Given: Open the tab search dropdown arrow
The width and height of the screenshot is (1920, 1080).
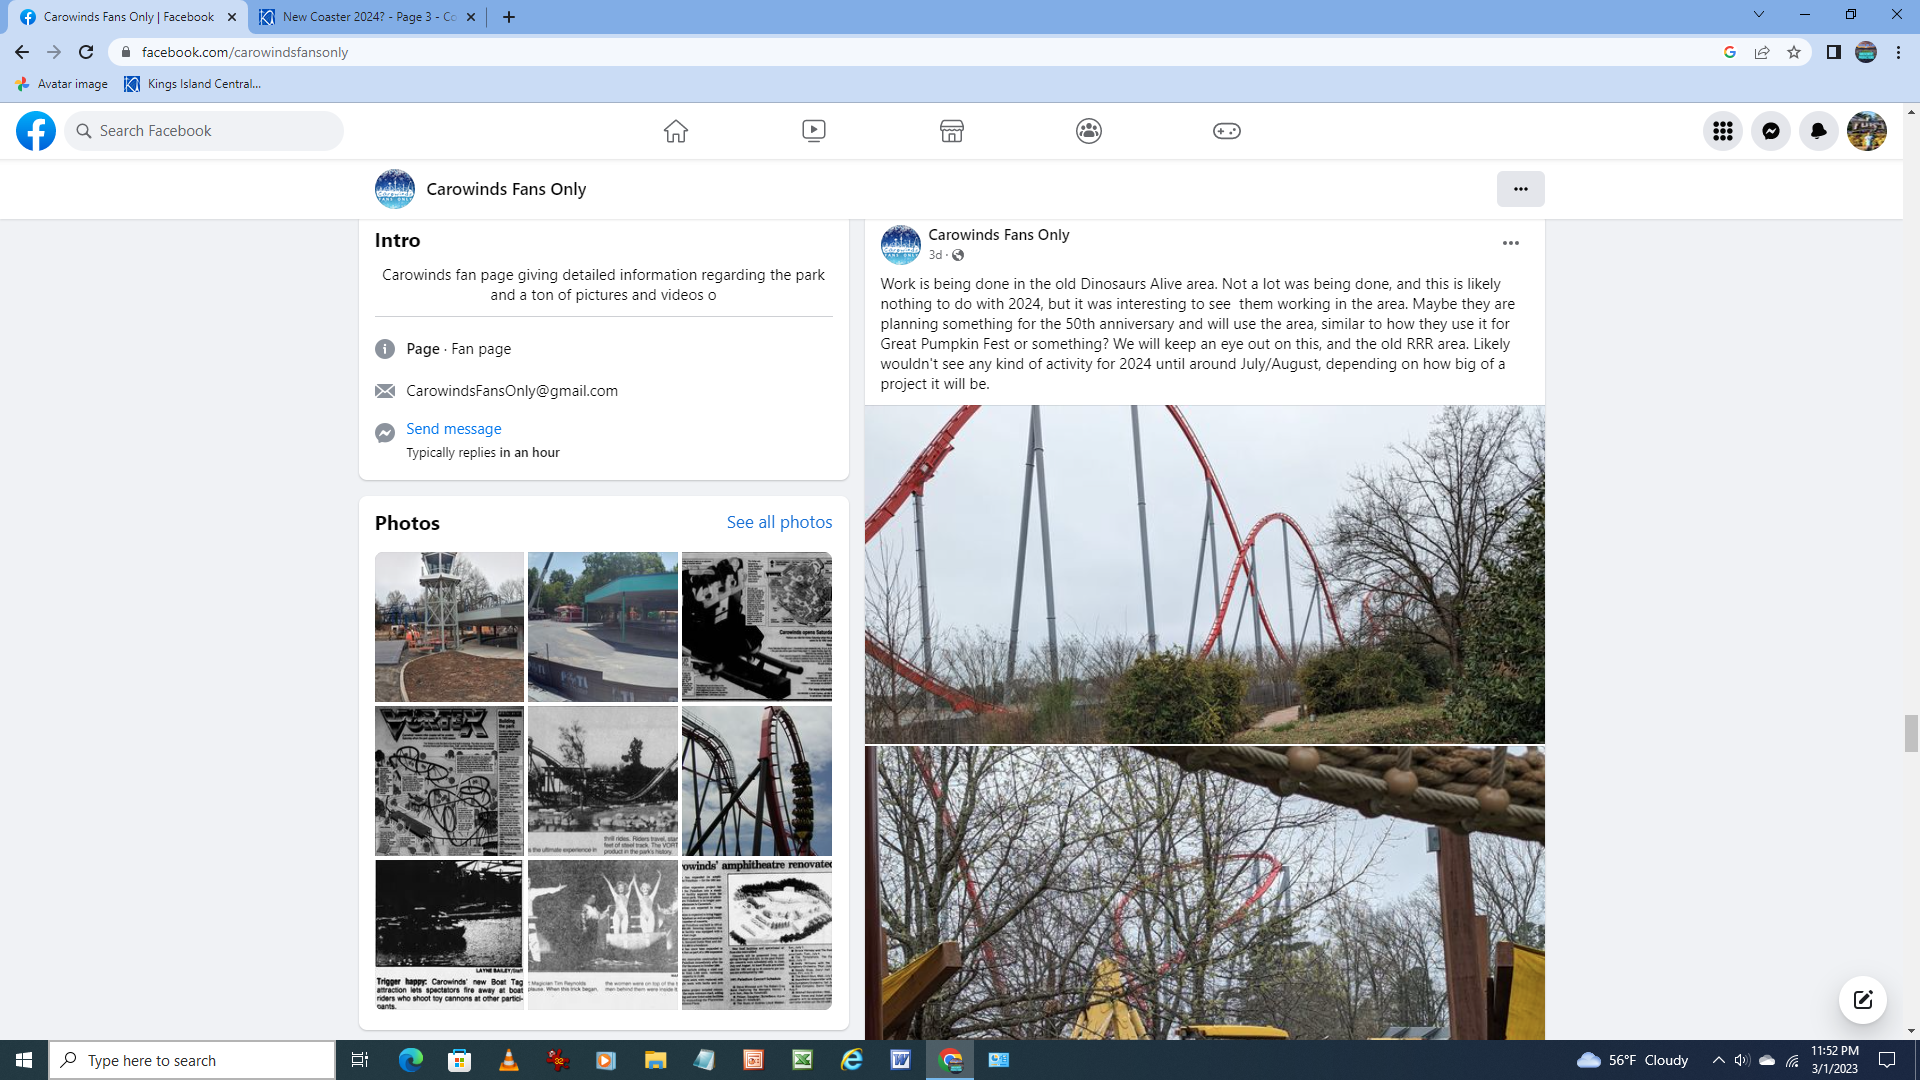Looking at the screenshot, I should coord(1759,15).
